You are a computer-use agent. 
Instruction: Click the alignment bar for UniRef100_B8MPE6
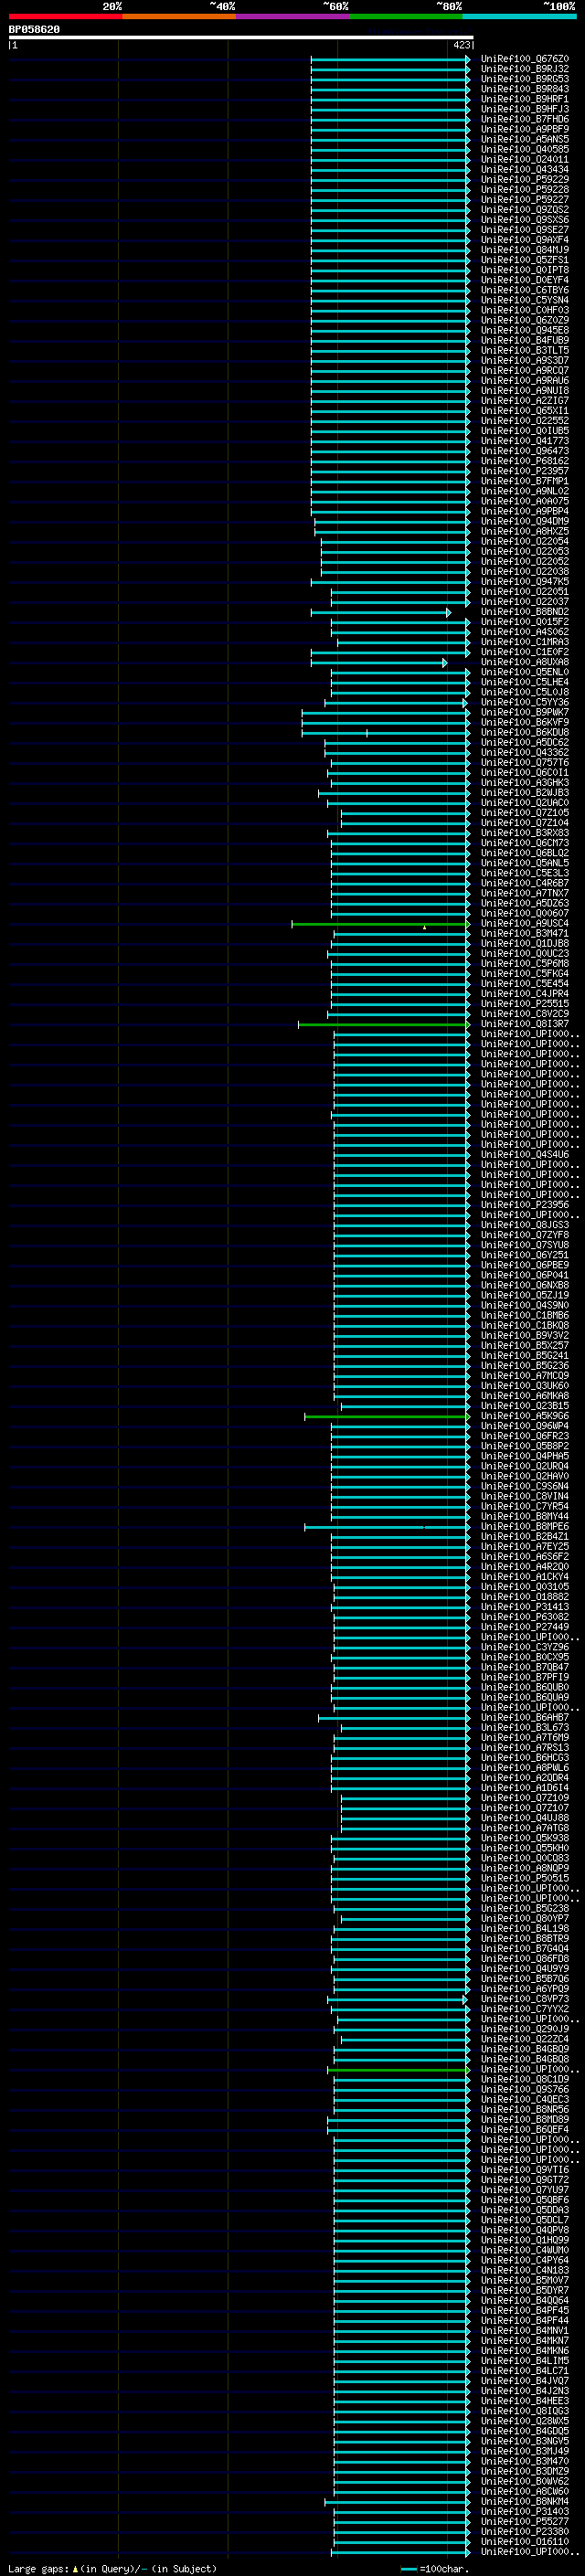(x=386, y=1526)
